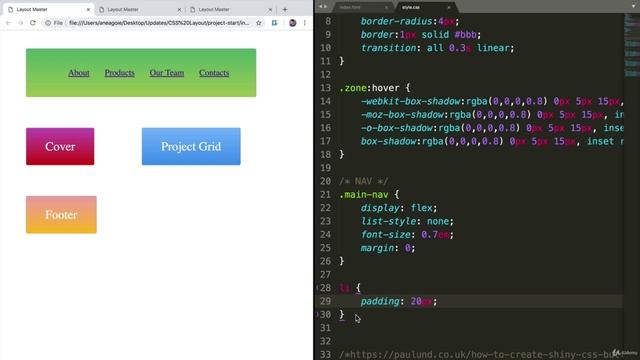Click 'font-size: 0.7em;' on line 24
This screenshot has width=640, height=360.
tap(407, 235)
